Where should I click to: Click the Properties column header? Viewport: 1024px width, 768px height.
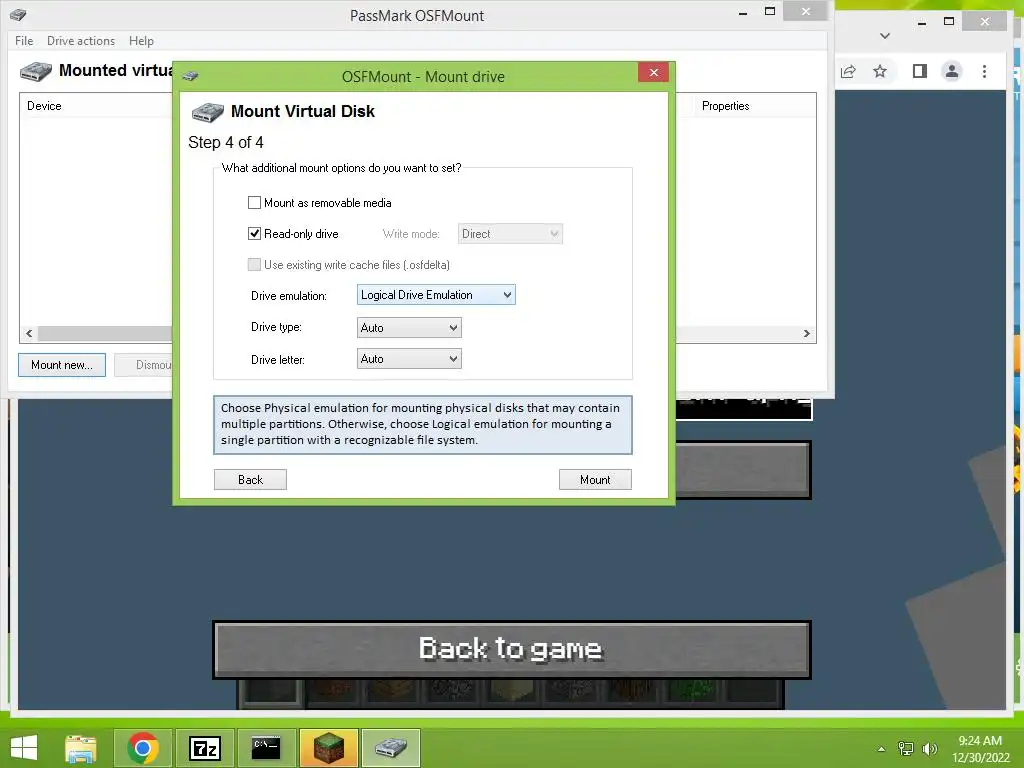(x=726, y=106)
